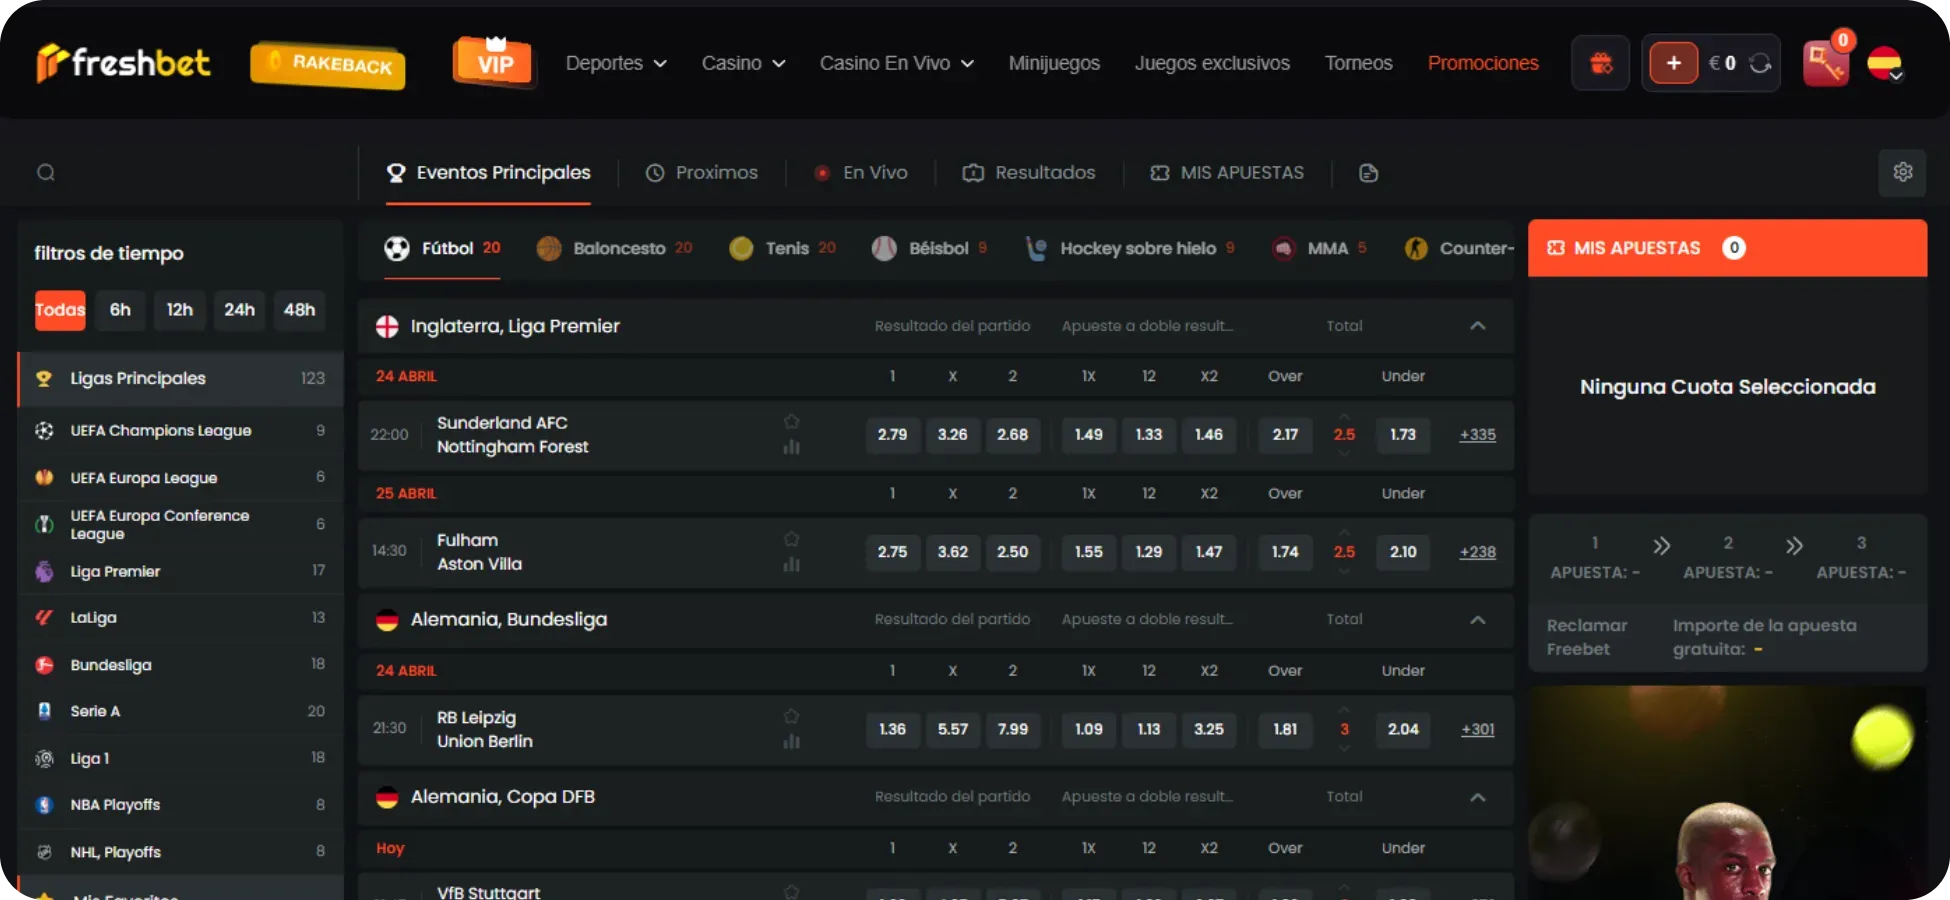Collapse Alemania, Copa DFB section
This screenshot has height=900, width=1950.
[1477, 797]
